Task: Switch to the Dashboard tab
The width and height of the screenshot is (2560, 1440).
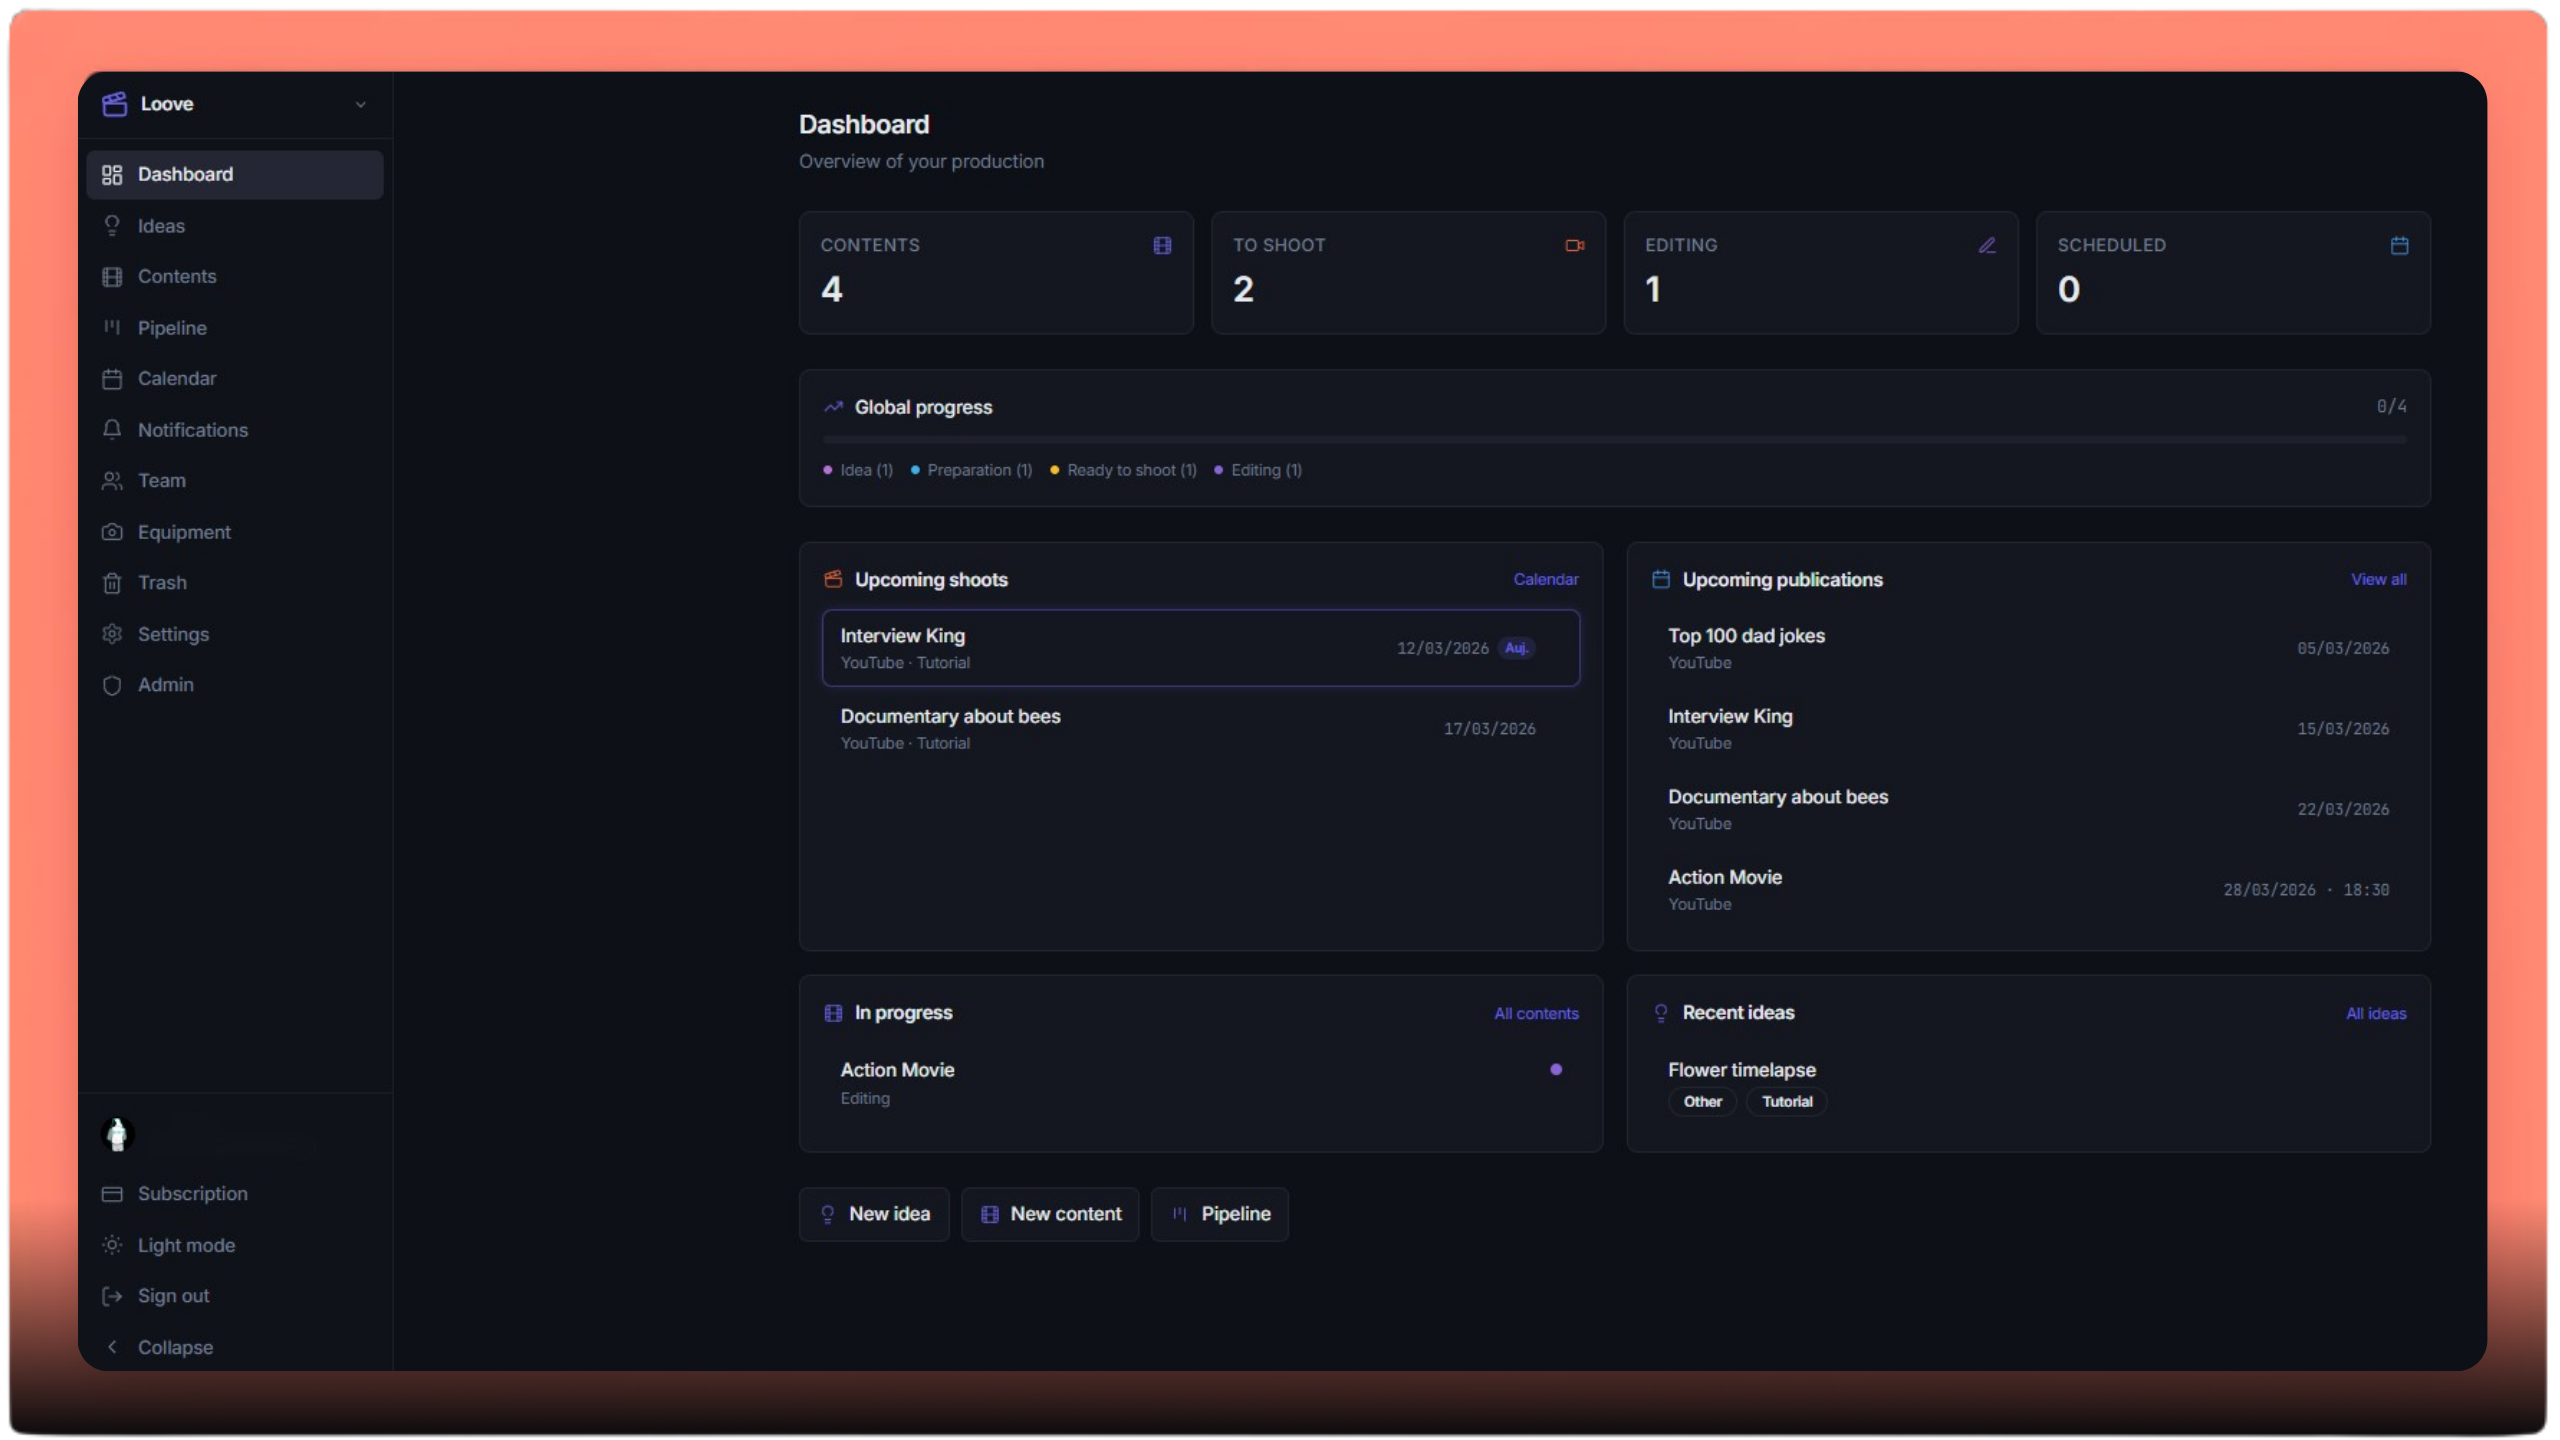Action: click(185, 174)
